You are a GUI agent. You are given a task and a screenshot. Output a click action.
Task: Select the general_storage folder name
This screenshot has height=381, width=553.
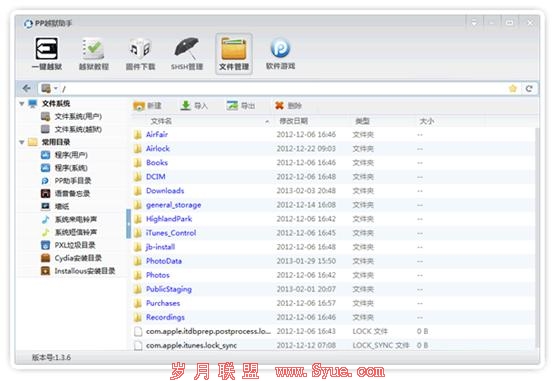click(174, 205)
